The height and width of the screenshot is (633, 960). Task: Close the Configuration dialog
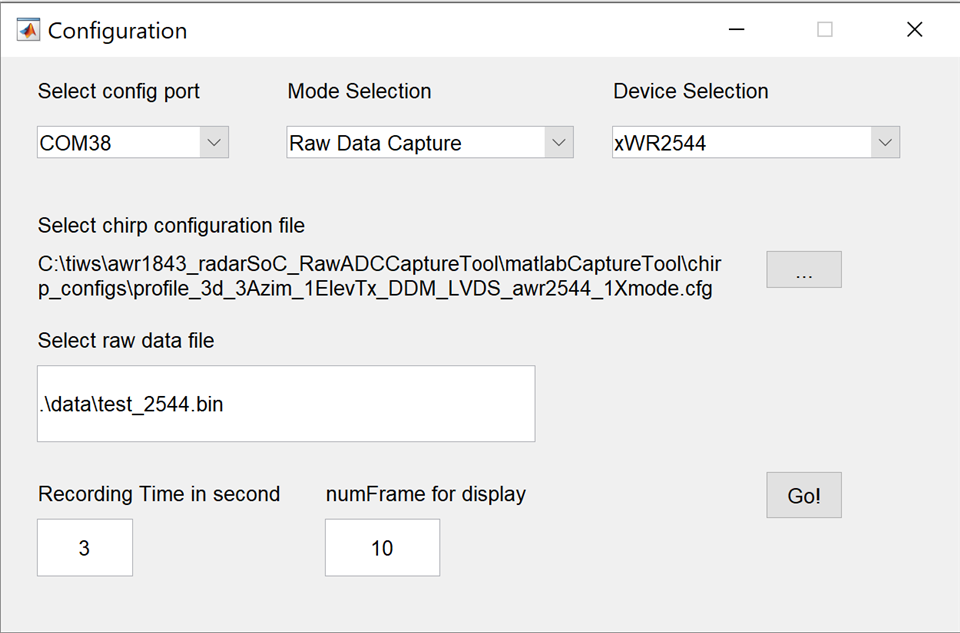pos(914,29)
